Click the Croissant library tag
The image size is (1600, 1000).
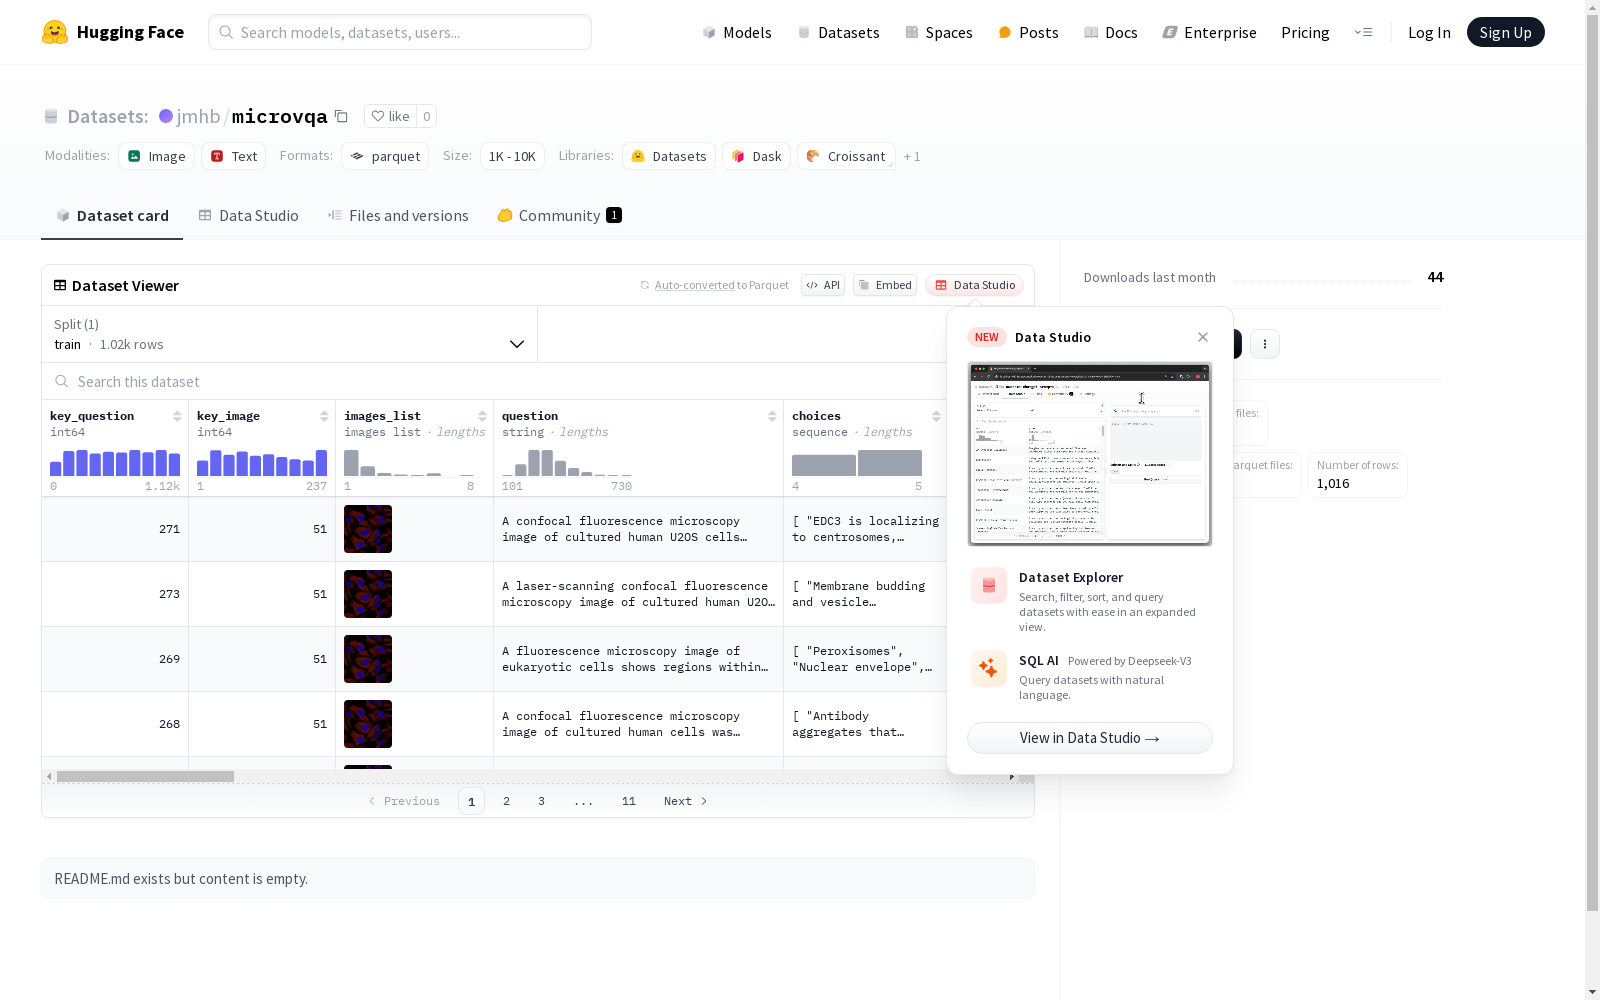pyautogui.click(x=846, y=156)
